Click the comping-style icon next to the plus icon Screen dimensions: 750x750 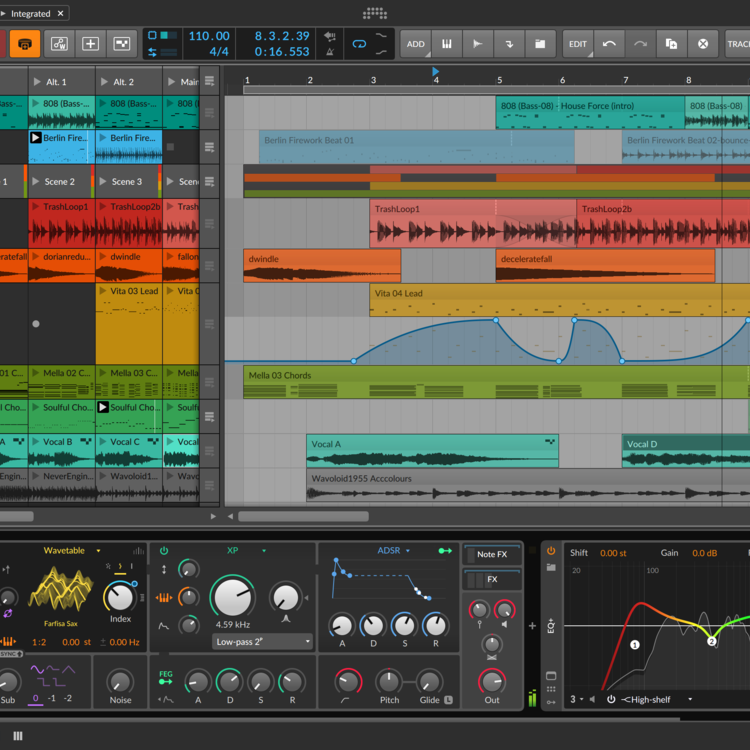[121, 44]
